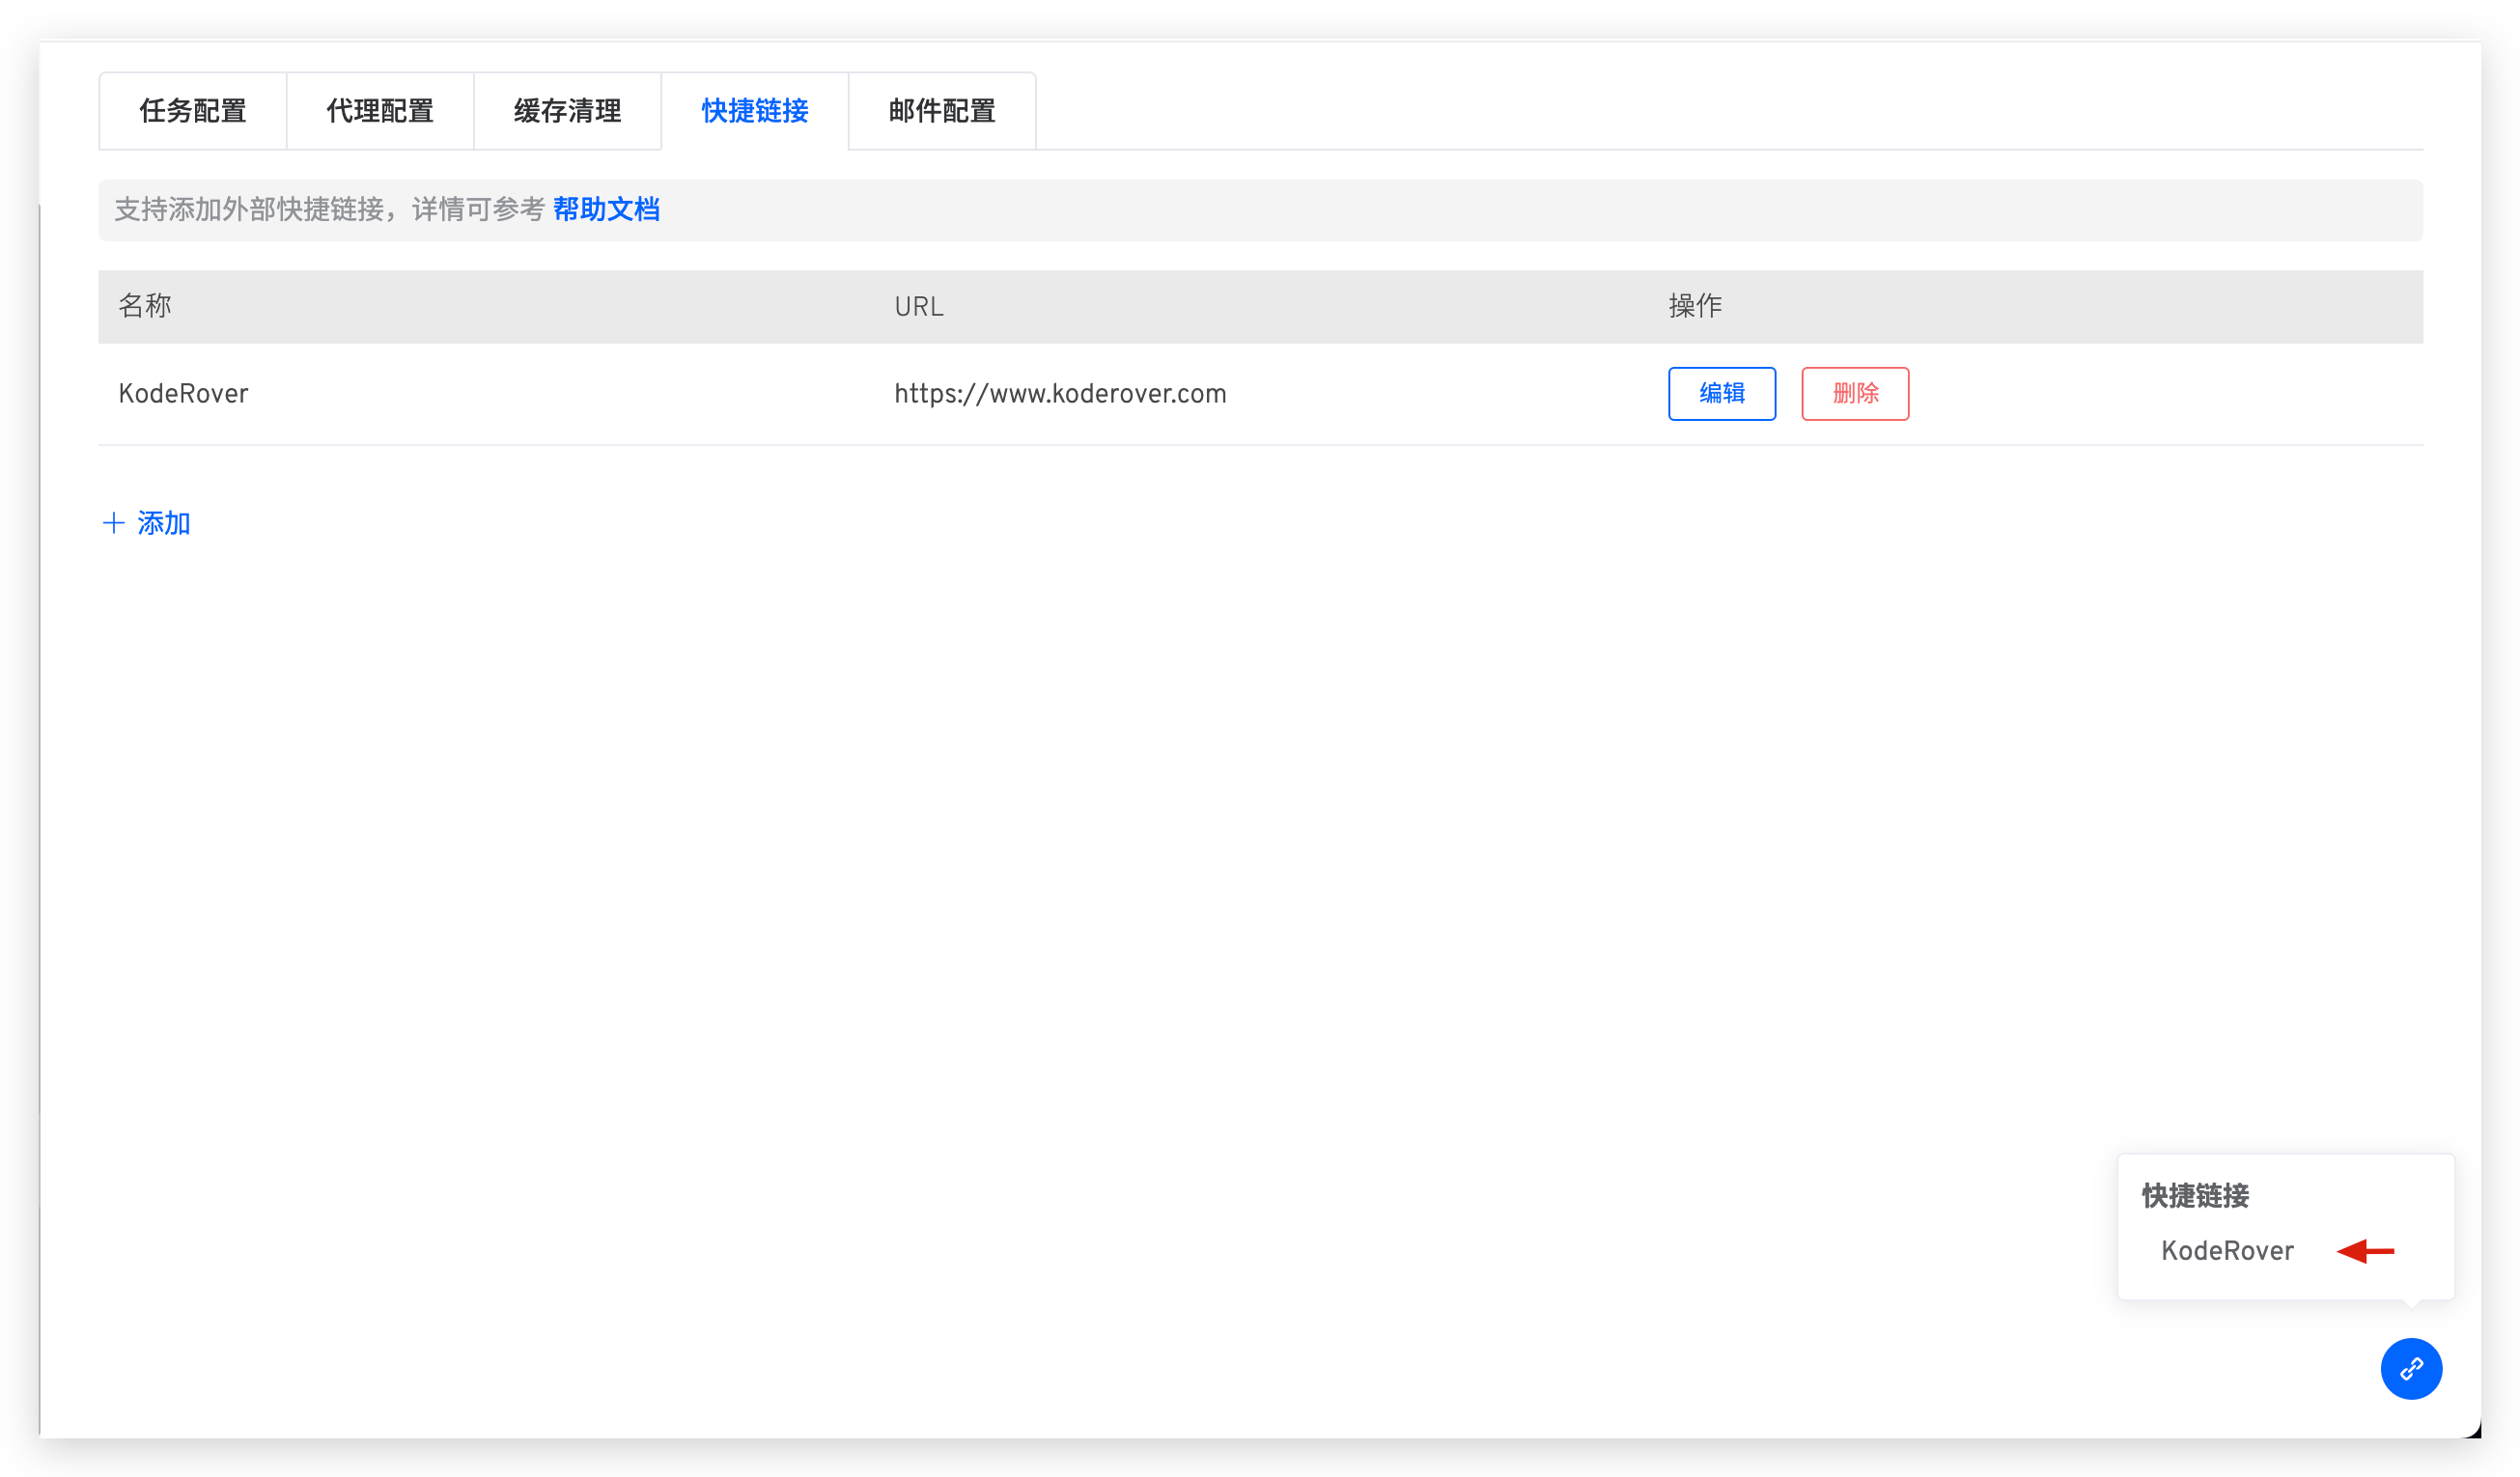Click 编辑 button for KodeRover row
The width and height of the screenshot is (2520, 1477).
tap(1721, 394)
